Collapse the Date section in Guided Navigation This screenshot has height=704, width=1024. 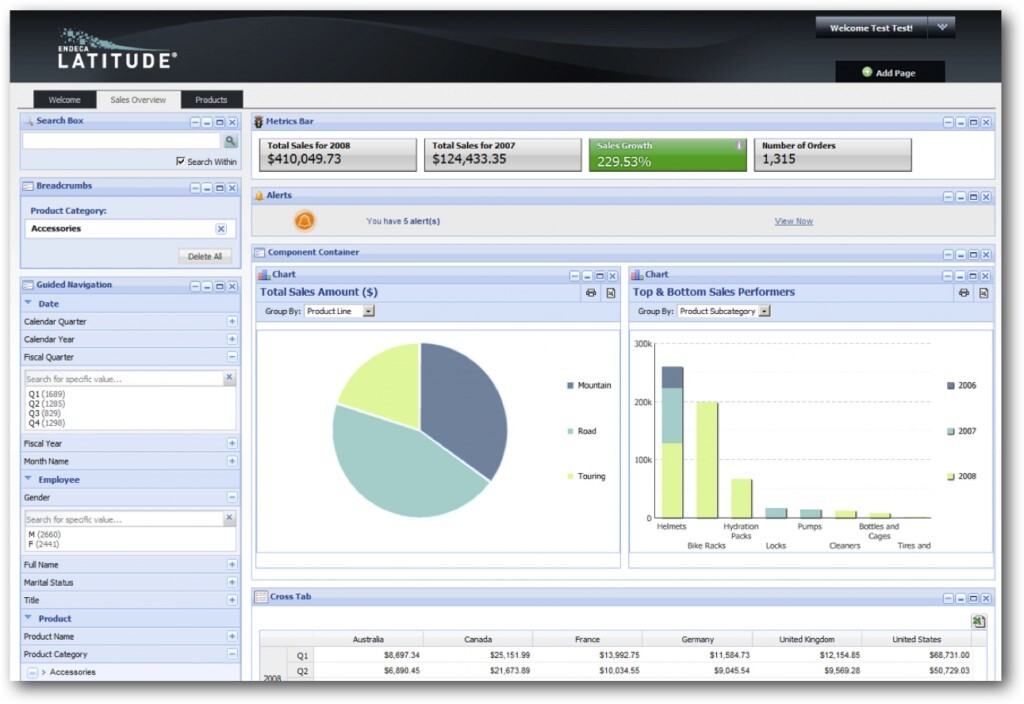click(x=26, y=303)
